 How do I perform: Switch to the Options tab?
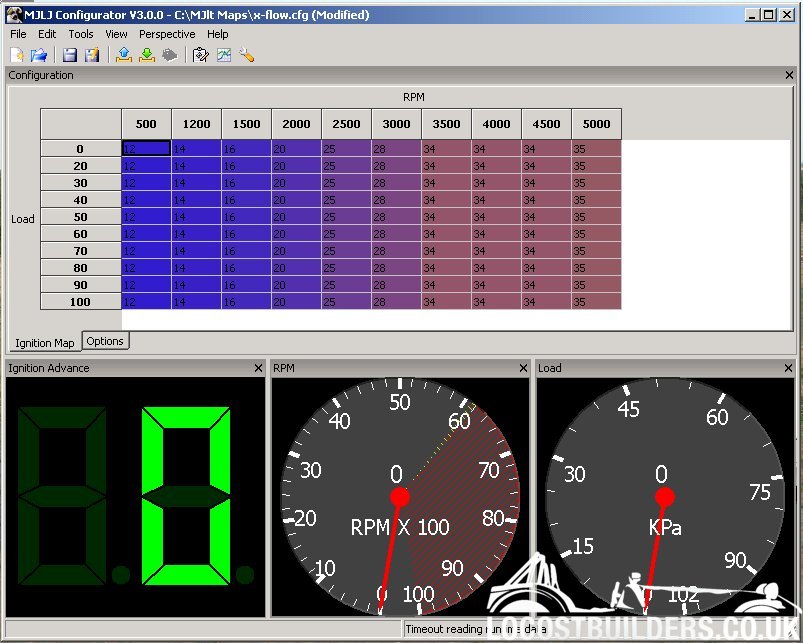(105, 341)
